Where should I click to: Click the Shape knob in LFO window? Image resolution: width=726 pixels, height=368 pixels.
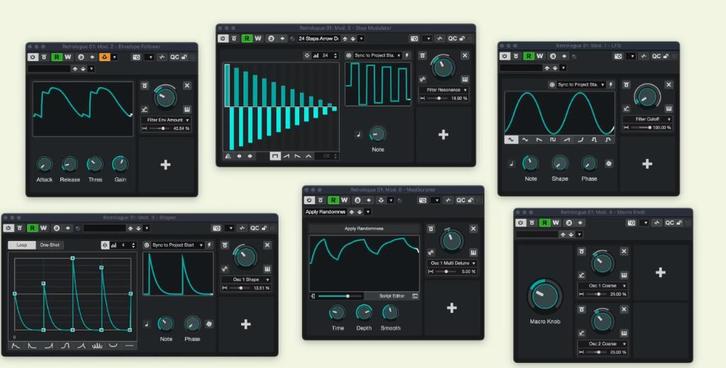[560, 163]
